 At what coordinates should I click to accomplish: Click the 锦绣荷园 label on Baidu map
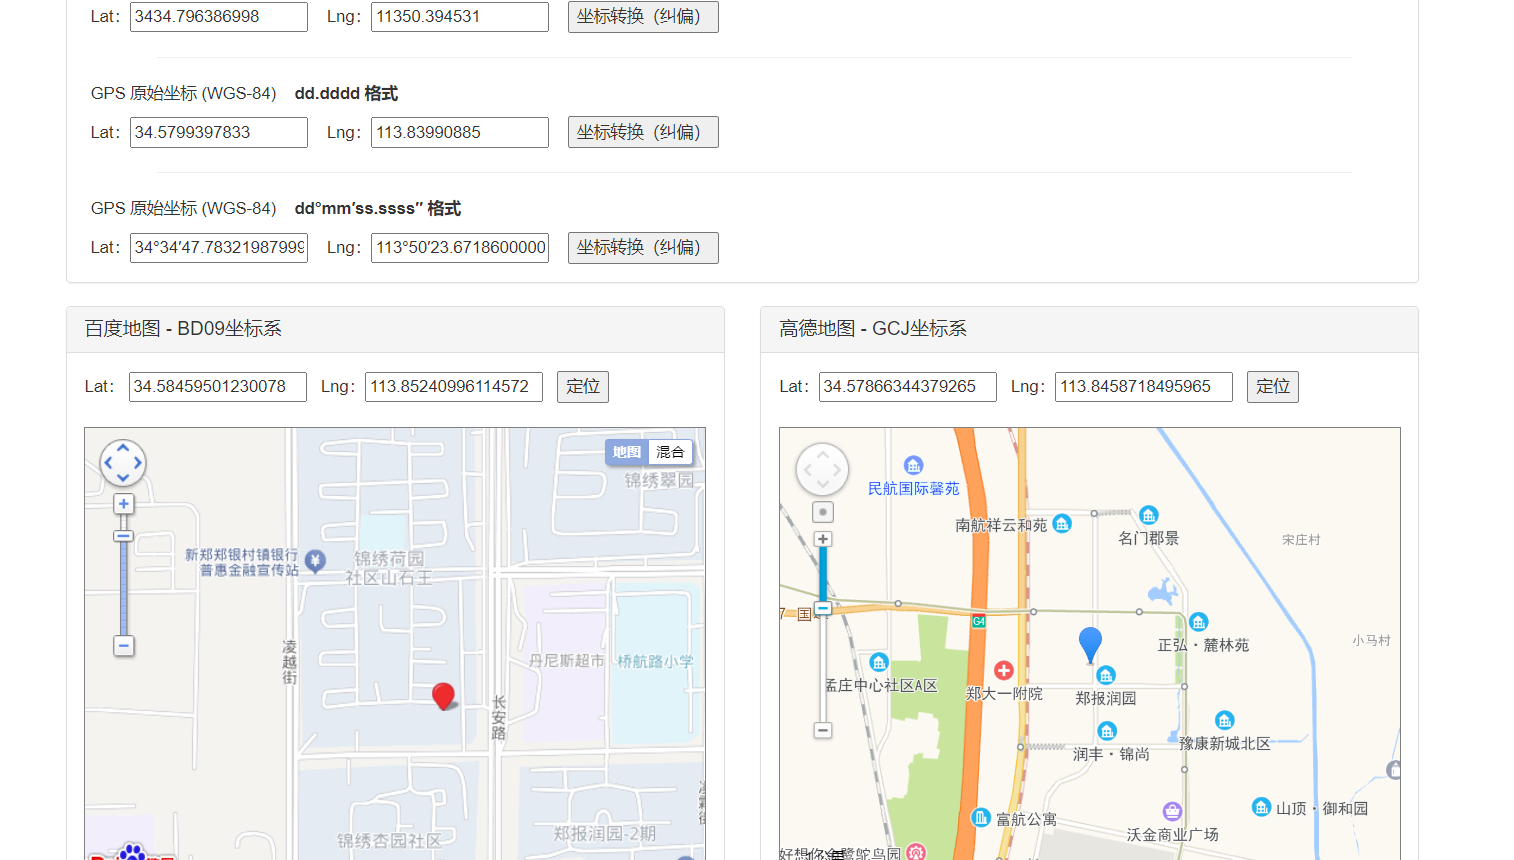tap(389, 559)
